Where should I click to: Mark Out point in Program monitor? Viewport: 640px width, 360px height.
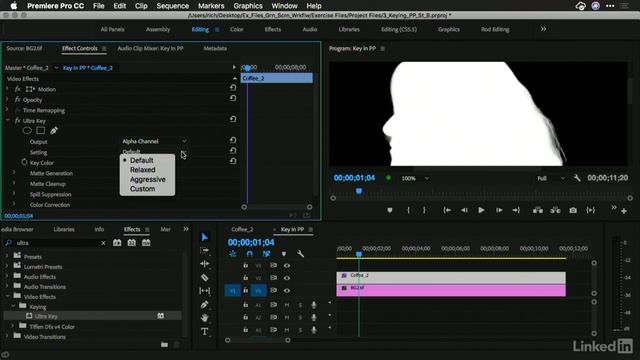424,210
